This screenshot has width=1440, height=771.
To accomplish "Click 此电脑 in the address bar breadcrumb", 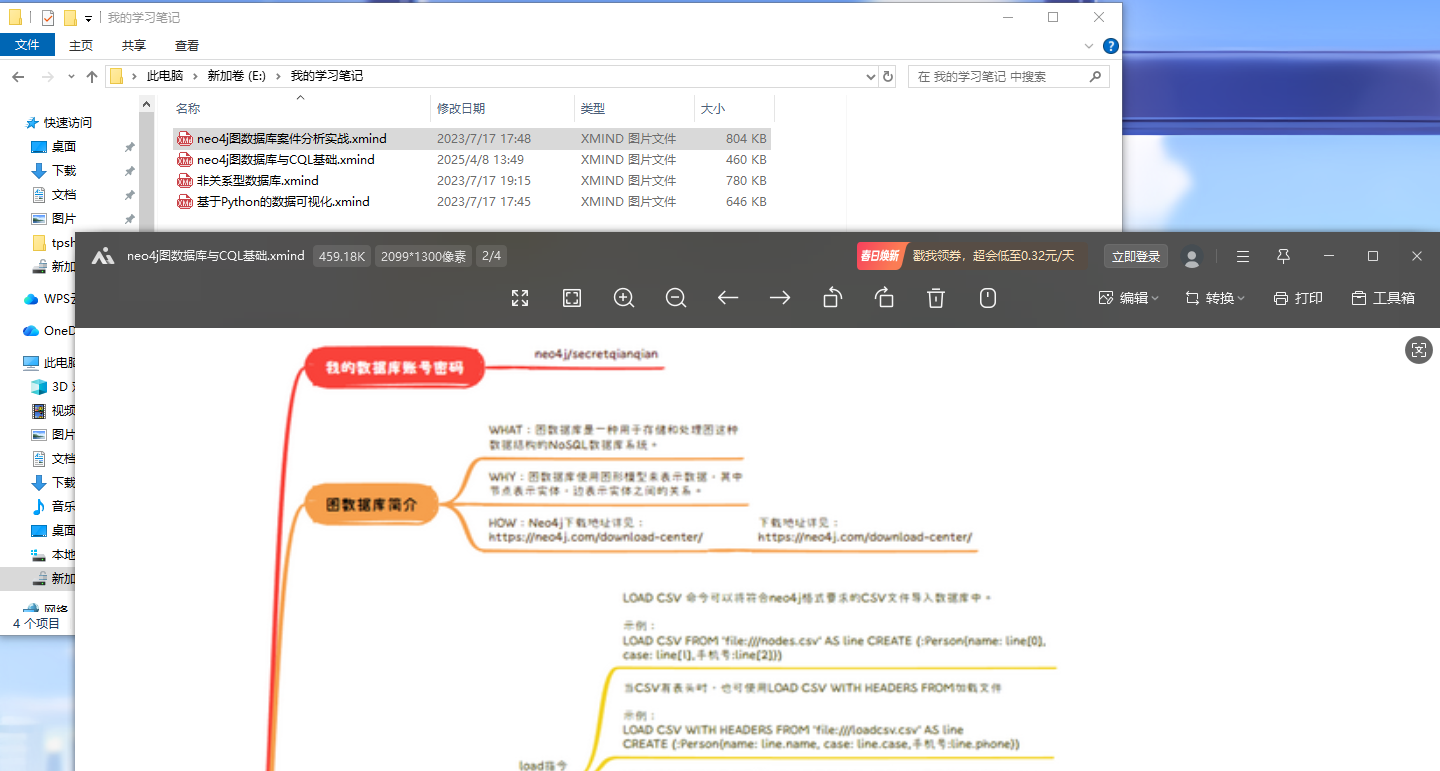I will tap(165, 76).
